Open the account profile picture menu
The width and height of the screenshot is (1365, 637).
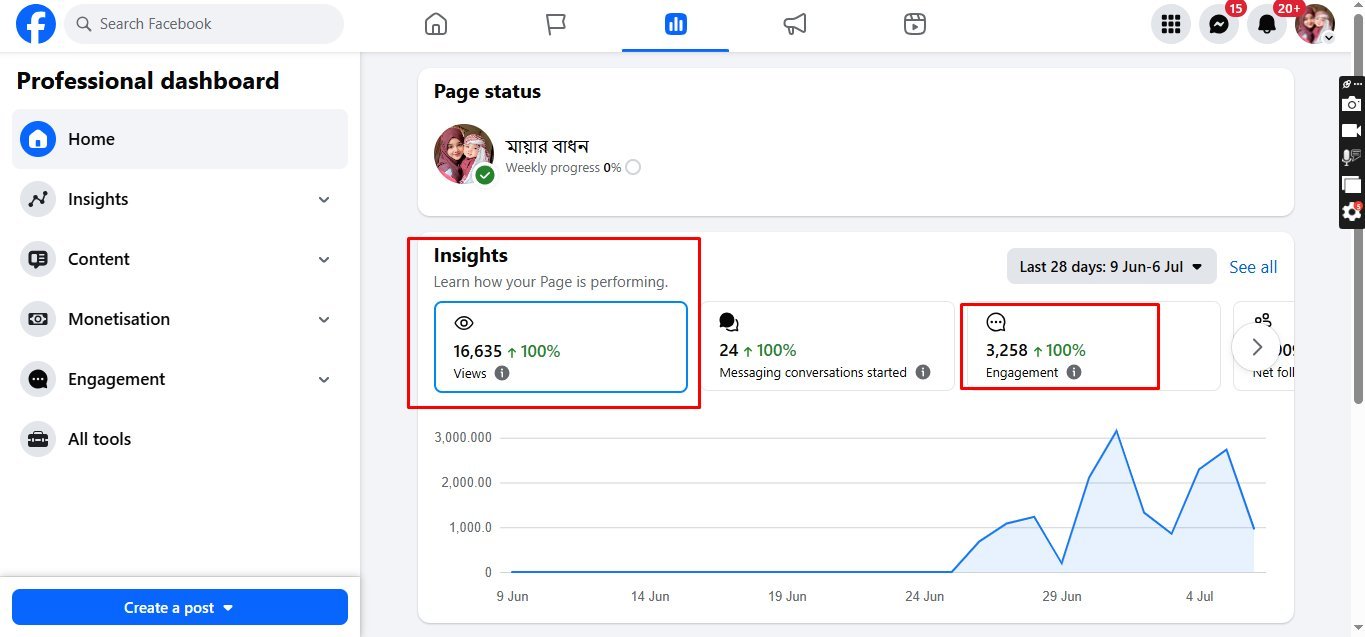[x=1315, y=24]
